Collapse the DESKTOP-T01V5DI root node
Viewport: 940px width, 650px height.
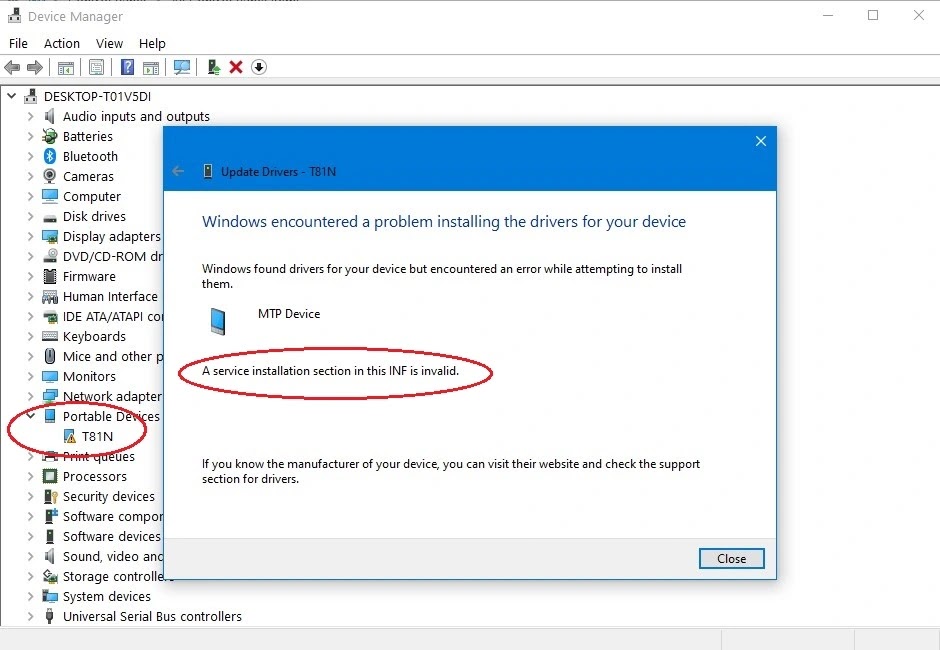tap(11, 96)
